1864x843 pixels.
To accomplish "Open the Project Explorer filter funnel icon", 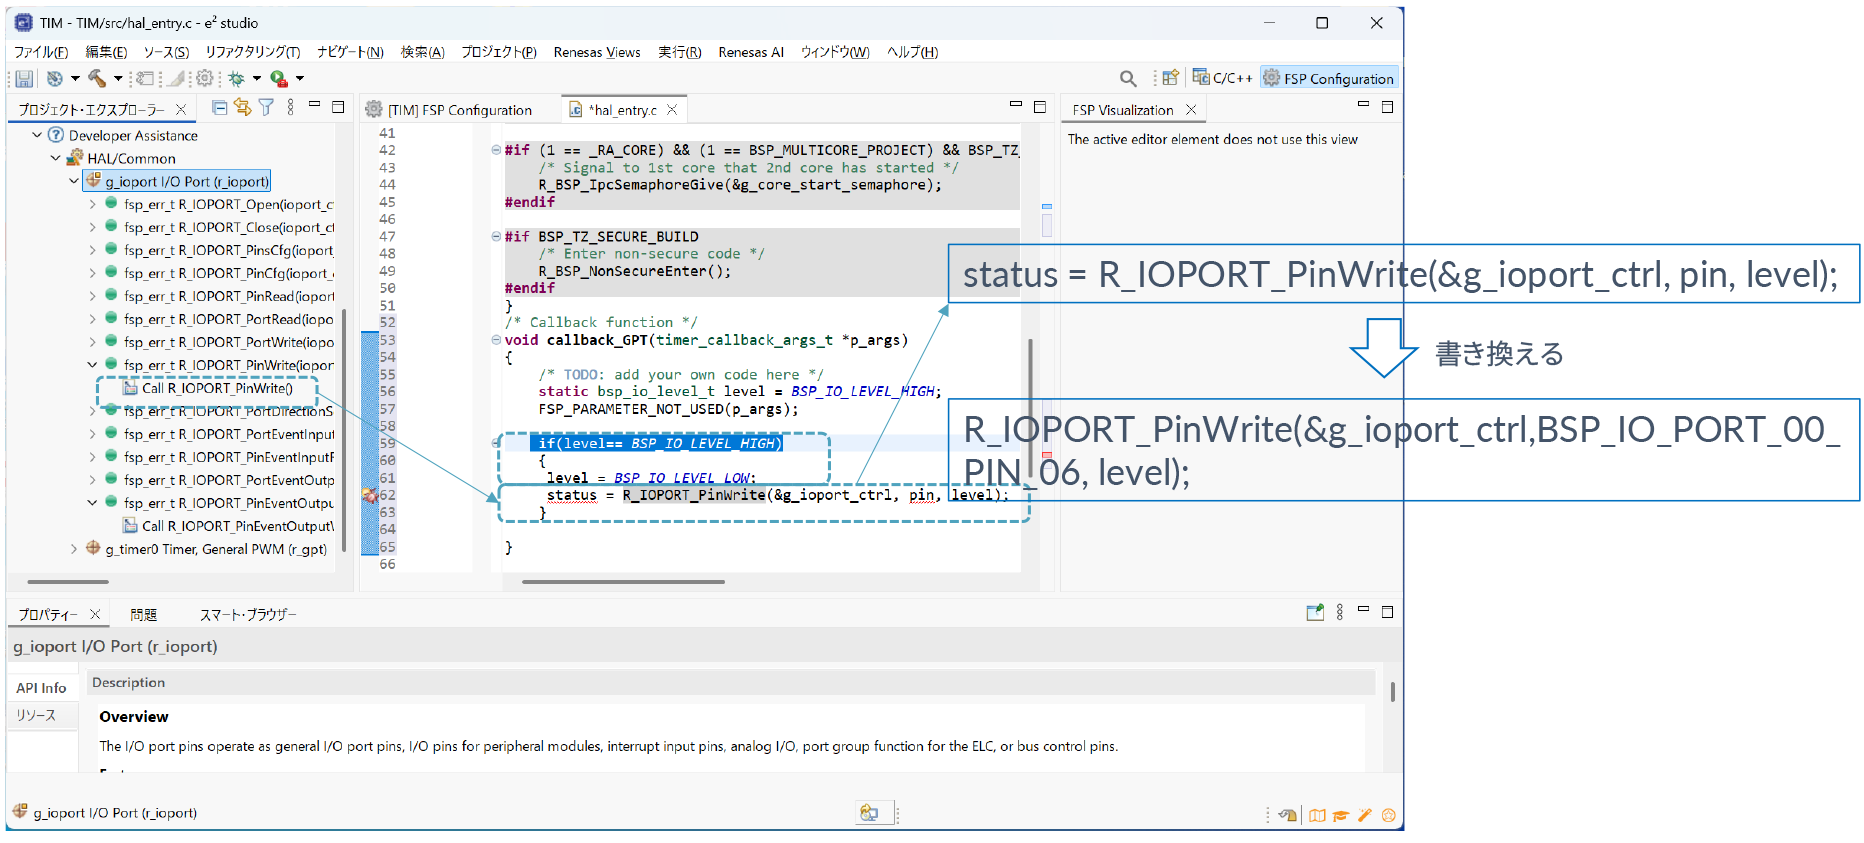I will [x=266, y=107].
